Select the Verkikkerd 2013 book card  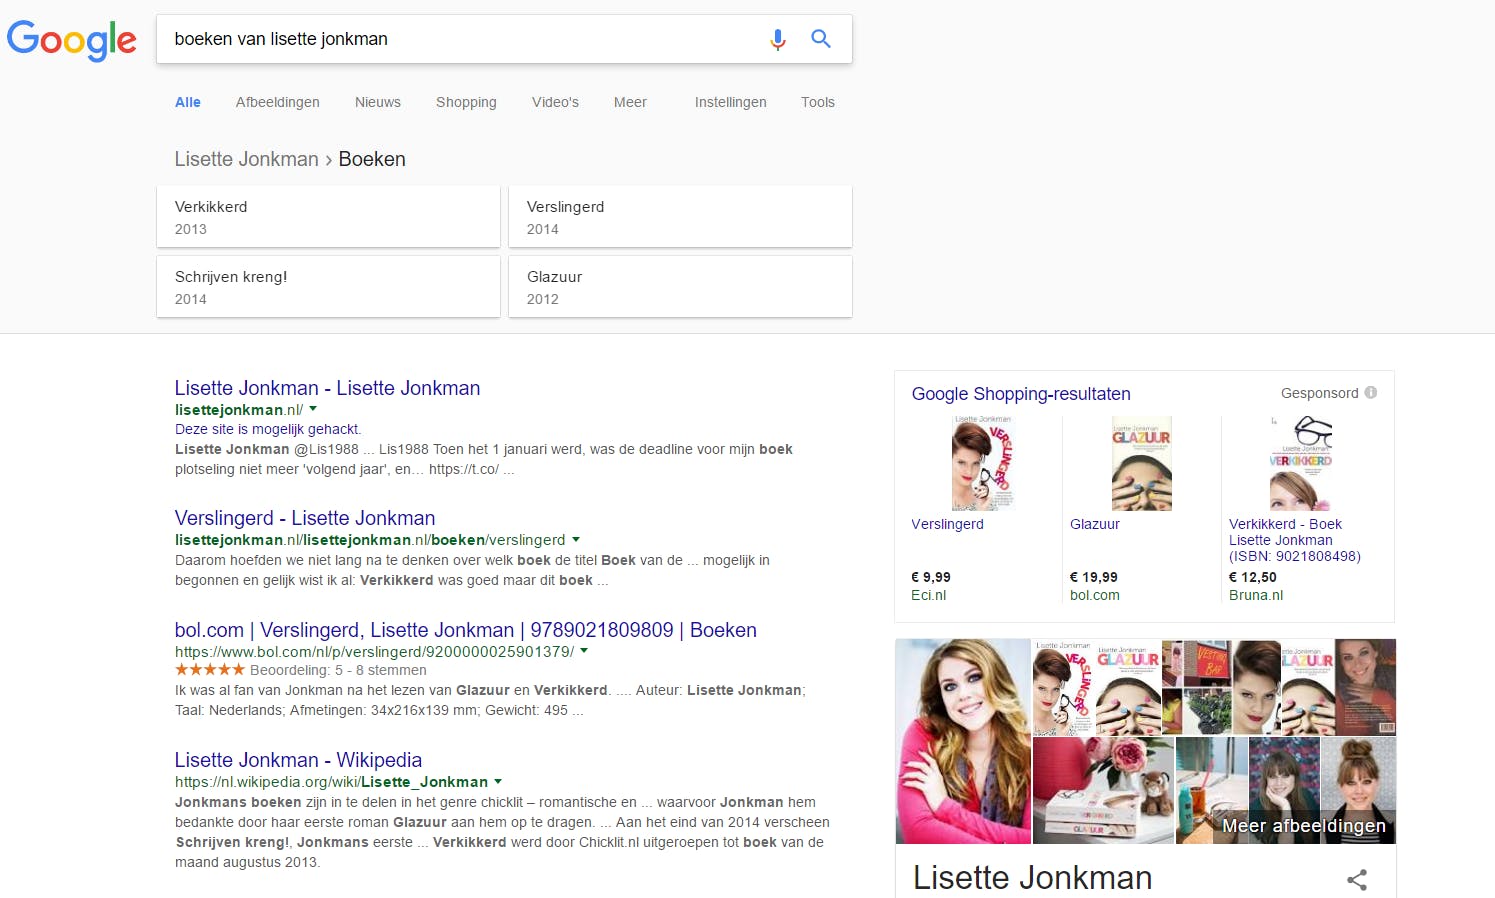328,217
